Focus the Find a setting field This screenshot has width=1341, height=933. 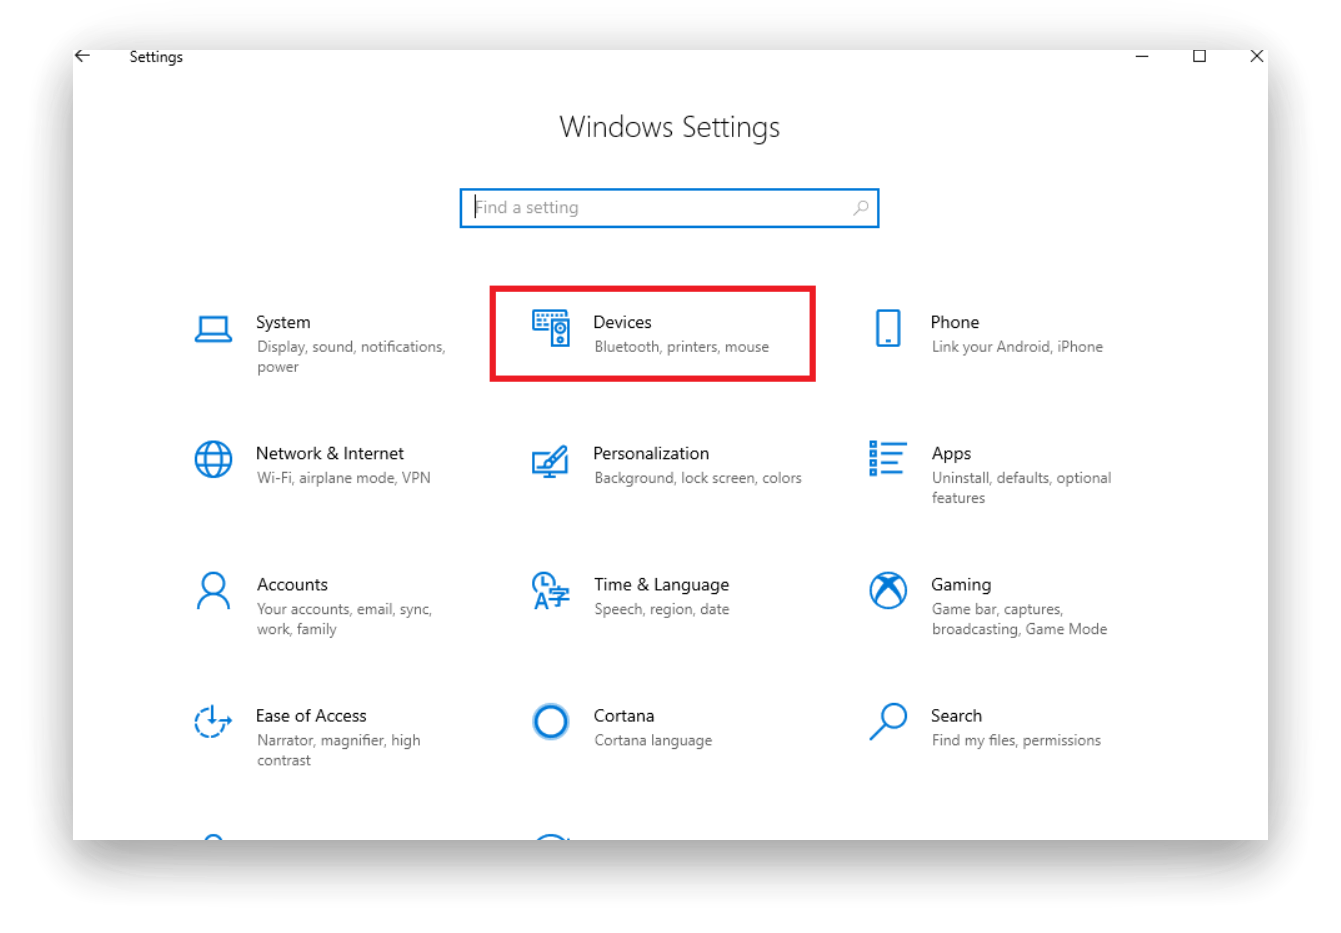[x=669, y=208]
